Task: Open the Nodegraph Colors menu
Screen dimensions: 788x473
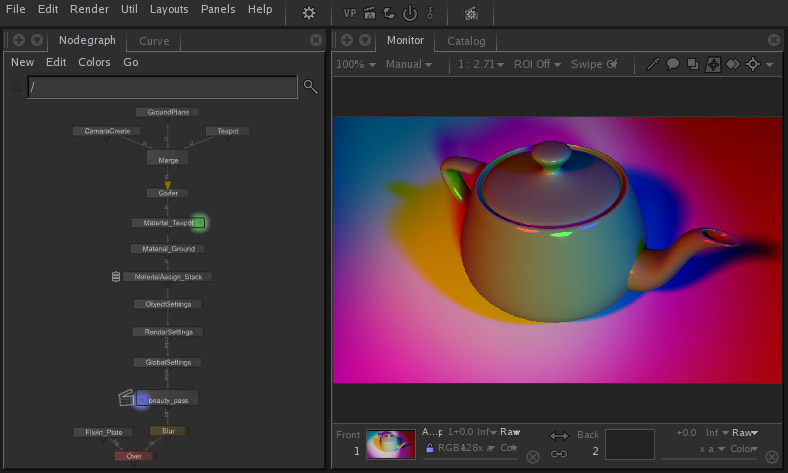Action: point(94,62)
